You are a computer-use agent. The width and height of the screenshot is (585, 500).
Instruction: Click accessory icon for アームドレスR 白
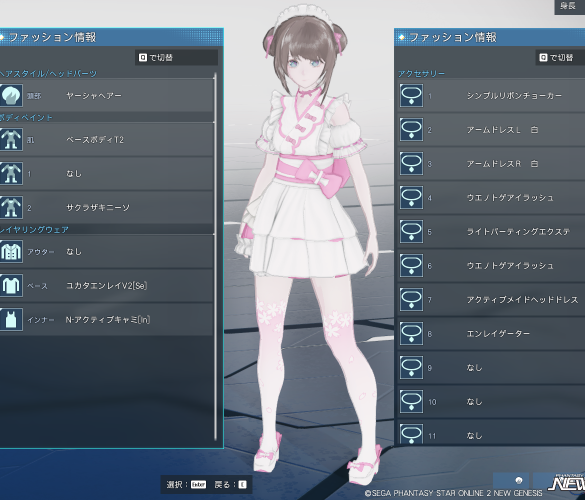point(411,163)
